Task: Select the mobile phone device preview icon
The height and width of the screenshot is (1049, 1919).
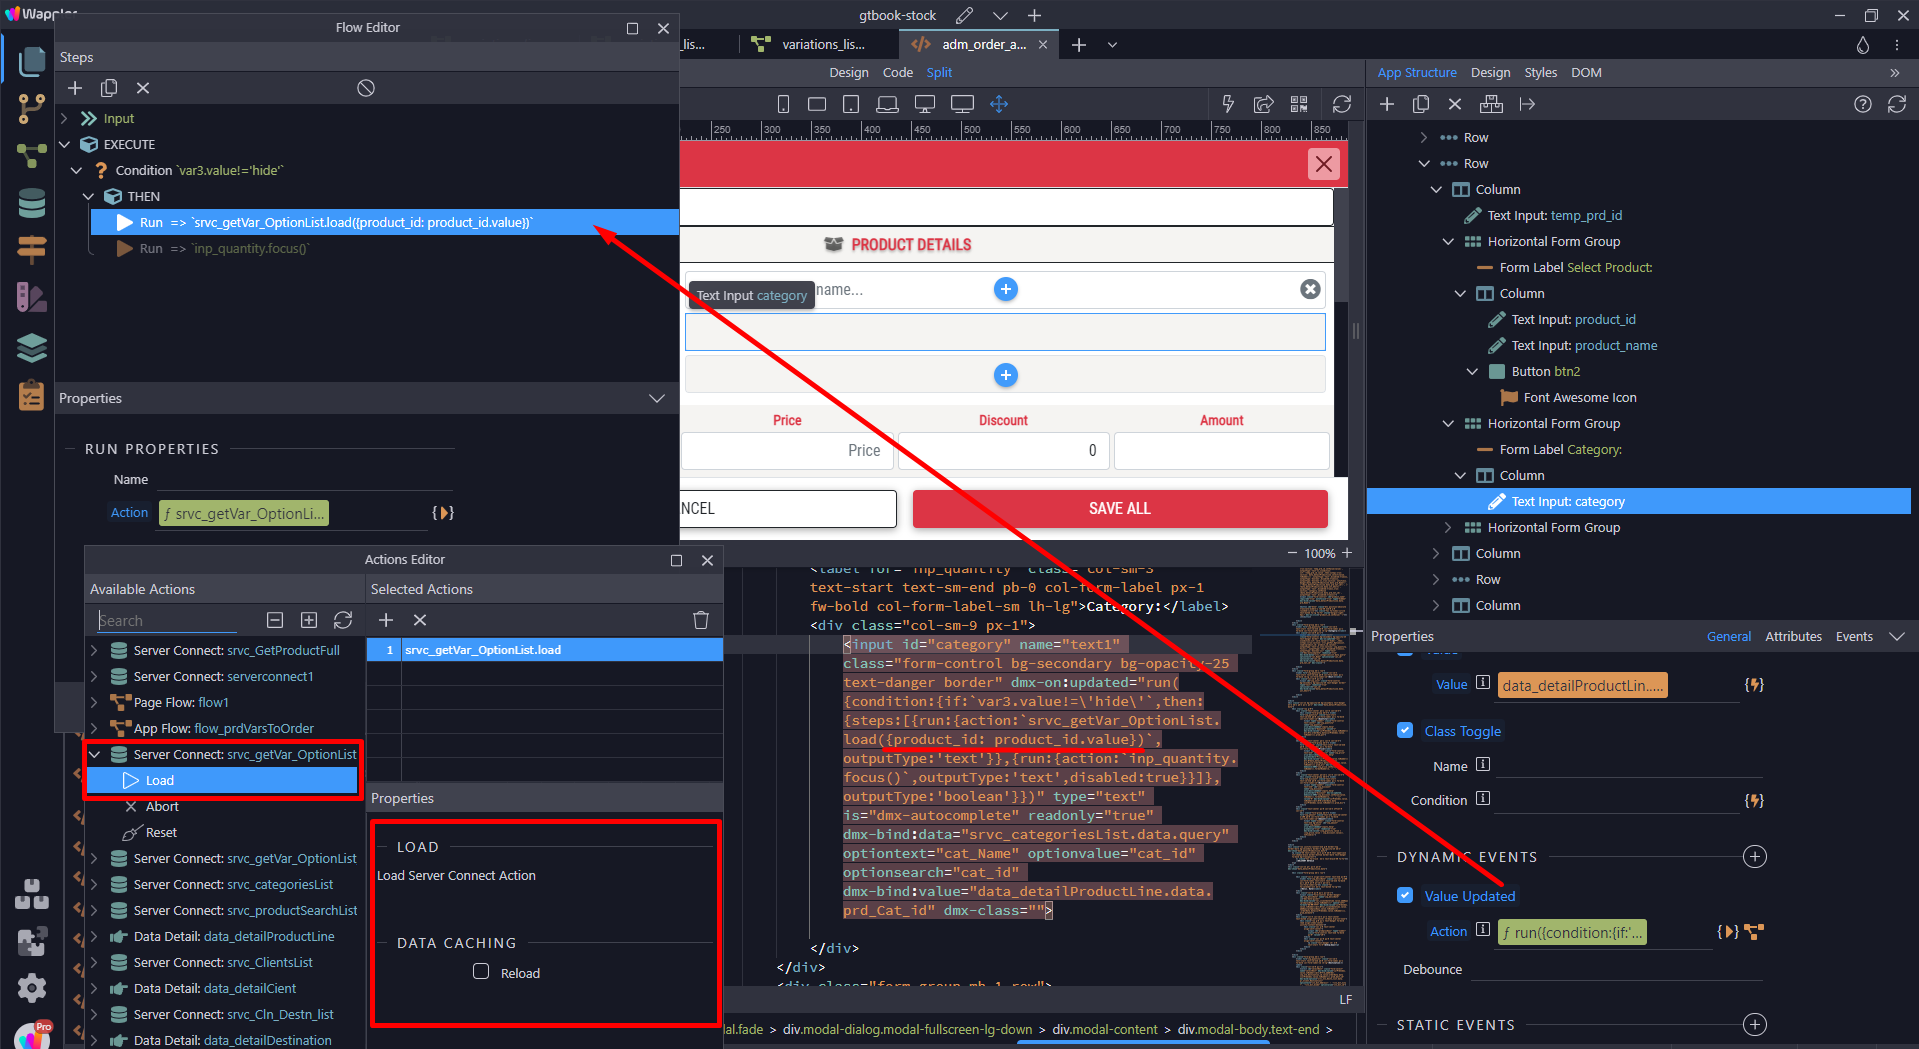Action: (783, 104)
